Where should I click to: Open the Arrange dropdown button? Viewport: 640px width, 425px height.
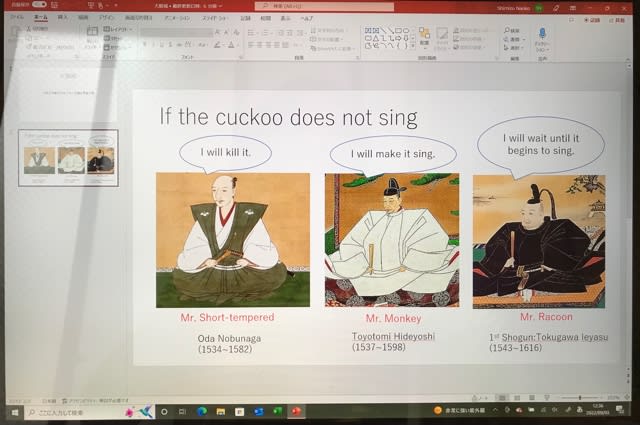point(424,37)
